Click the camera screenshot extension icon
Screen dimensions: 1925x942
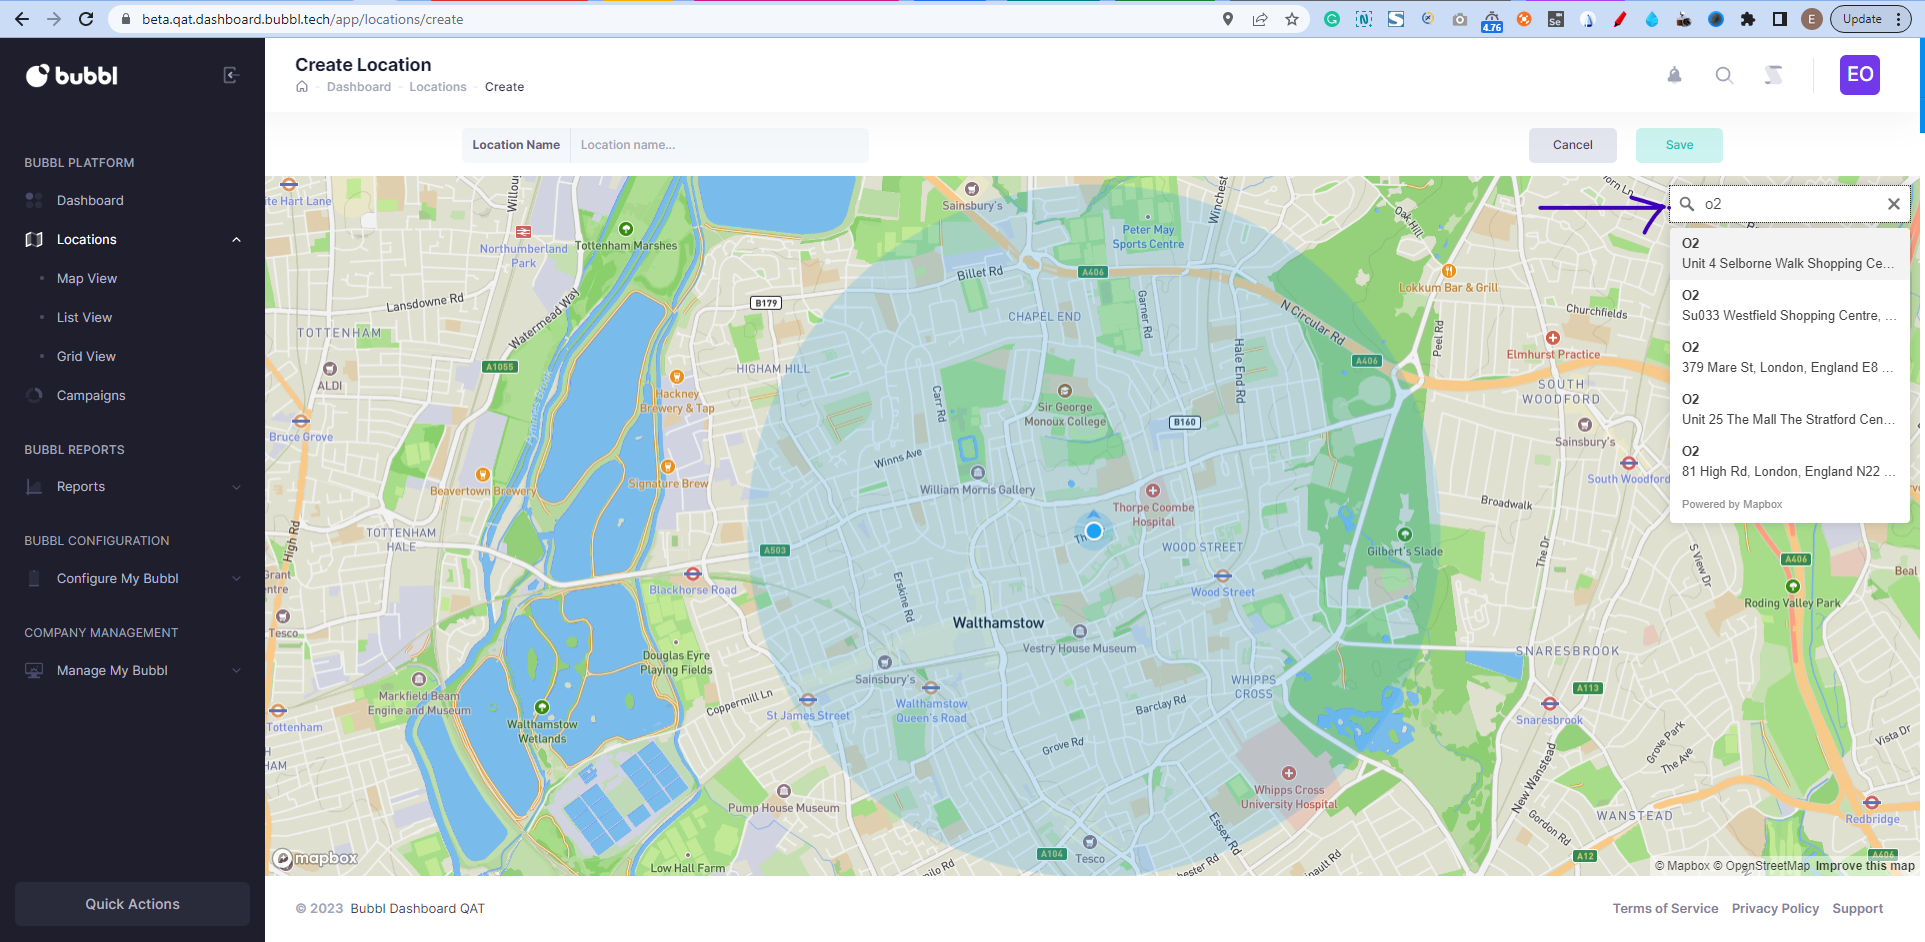tap(1460, 19)
